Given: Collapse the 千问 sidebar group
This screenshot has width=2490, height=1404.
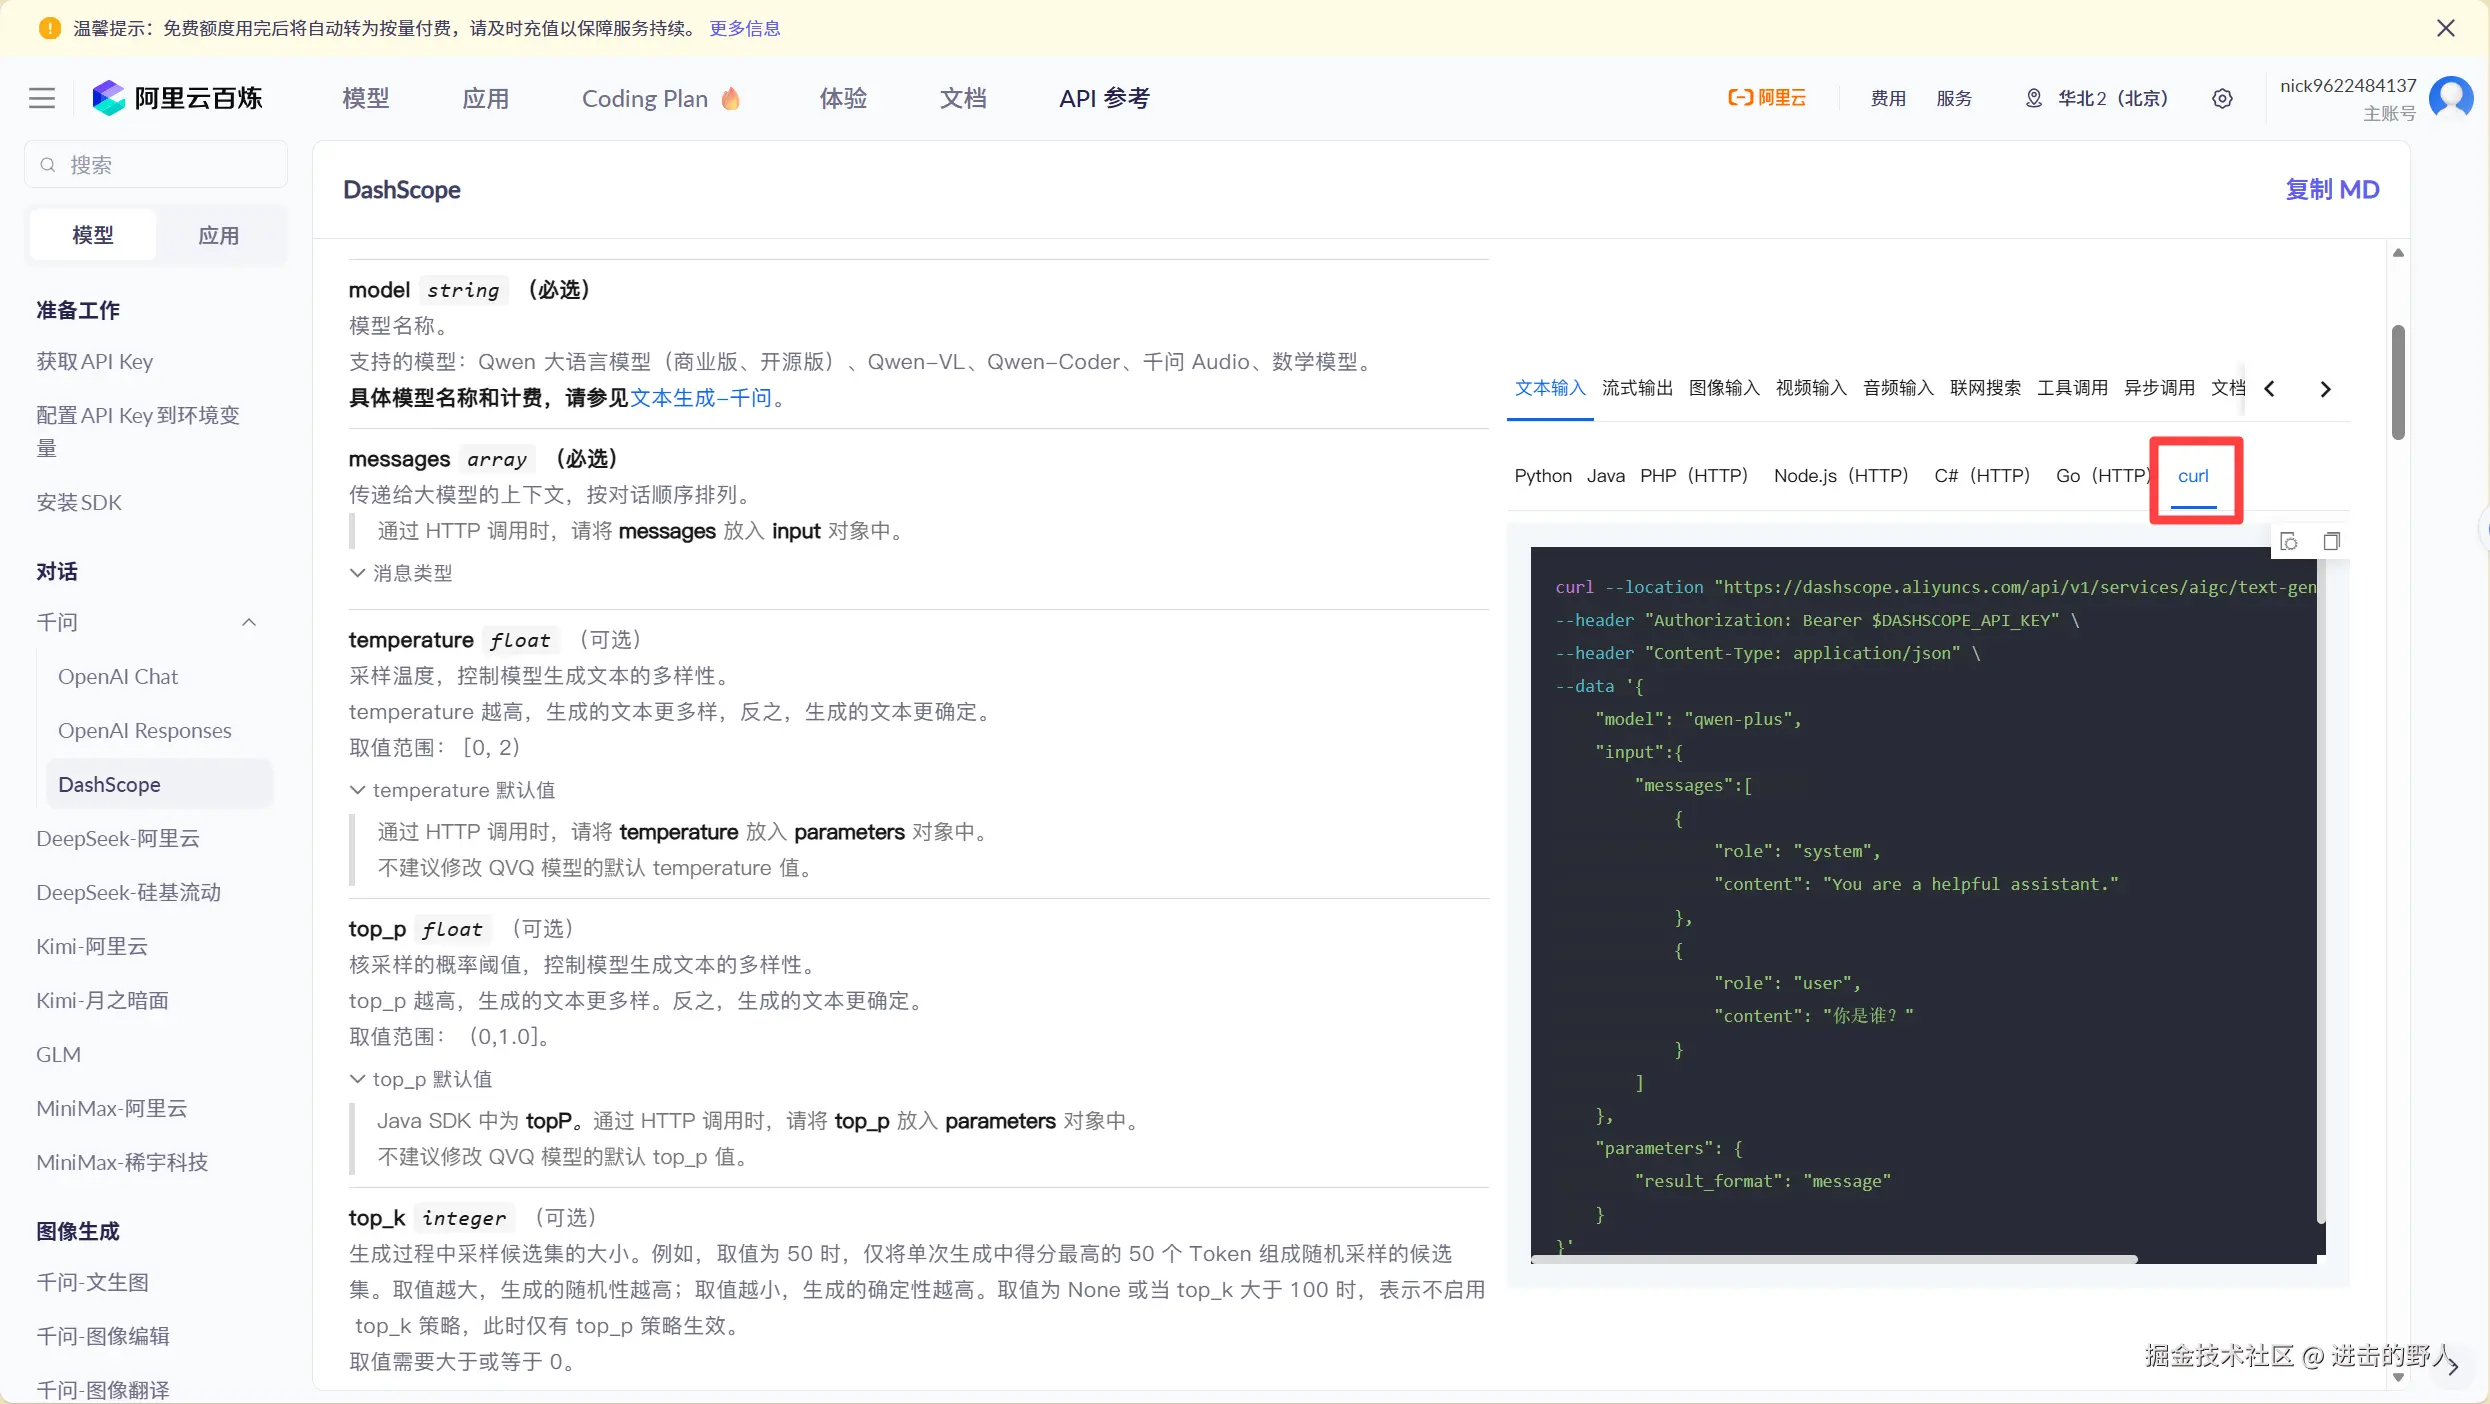Looking at the screenshot, I should click(x=249, y=622).
